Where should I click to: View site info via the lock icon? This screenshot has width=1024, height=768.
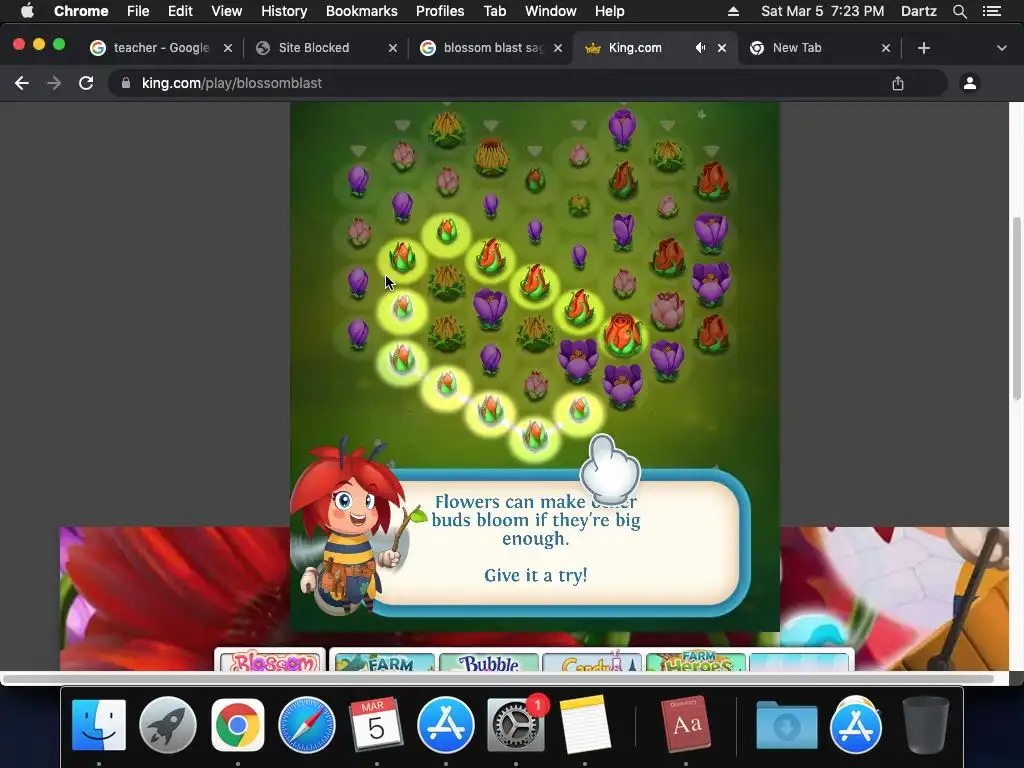click(x=126, y=83)
